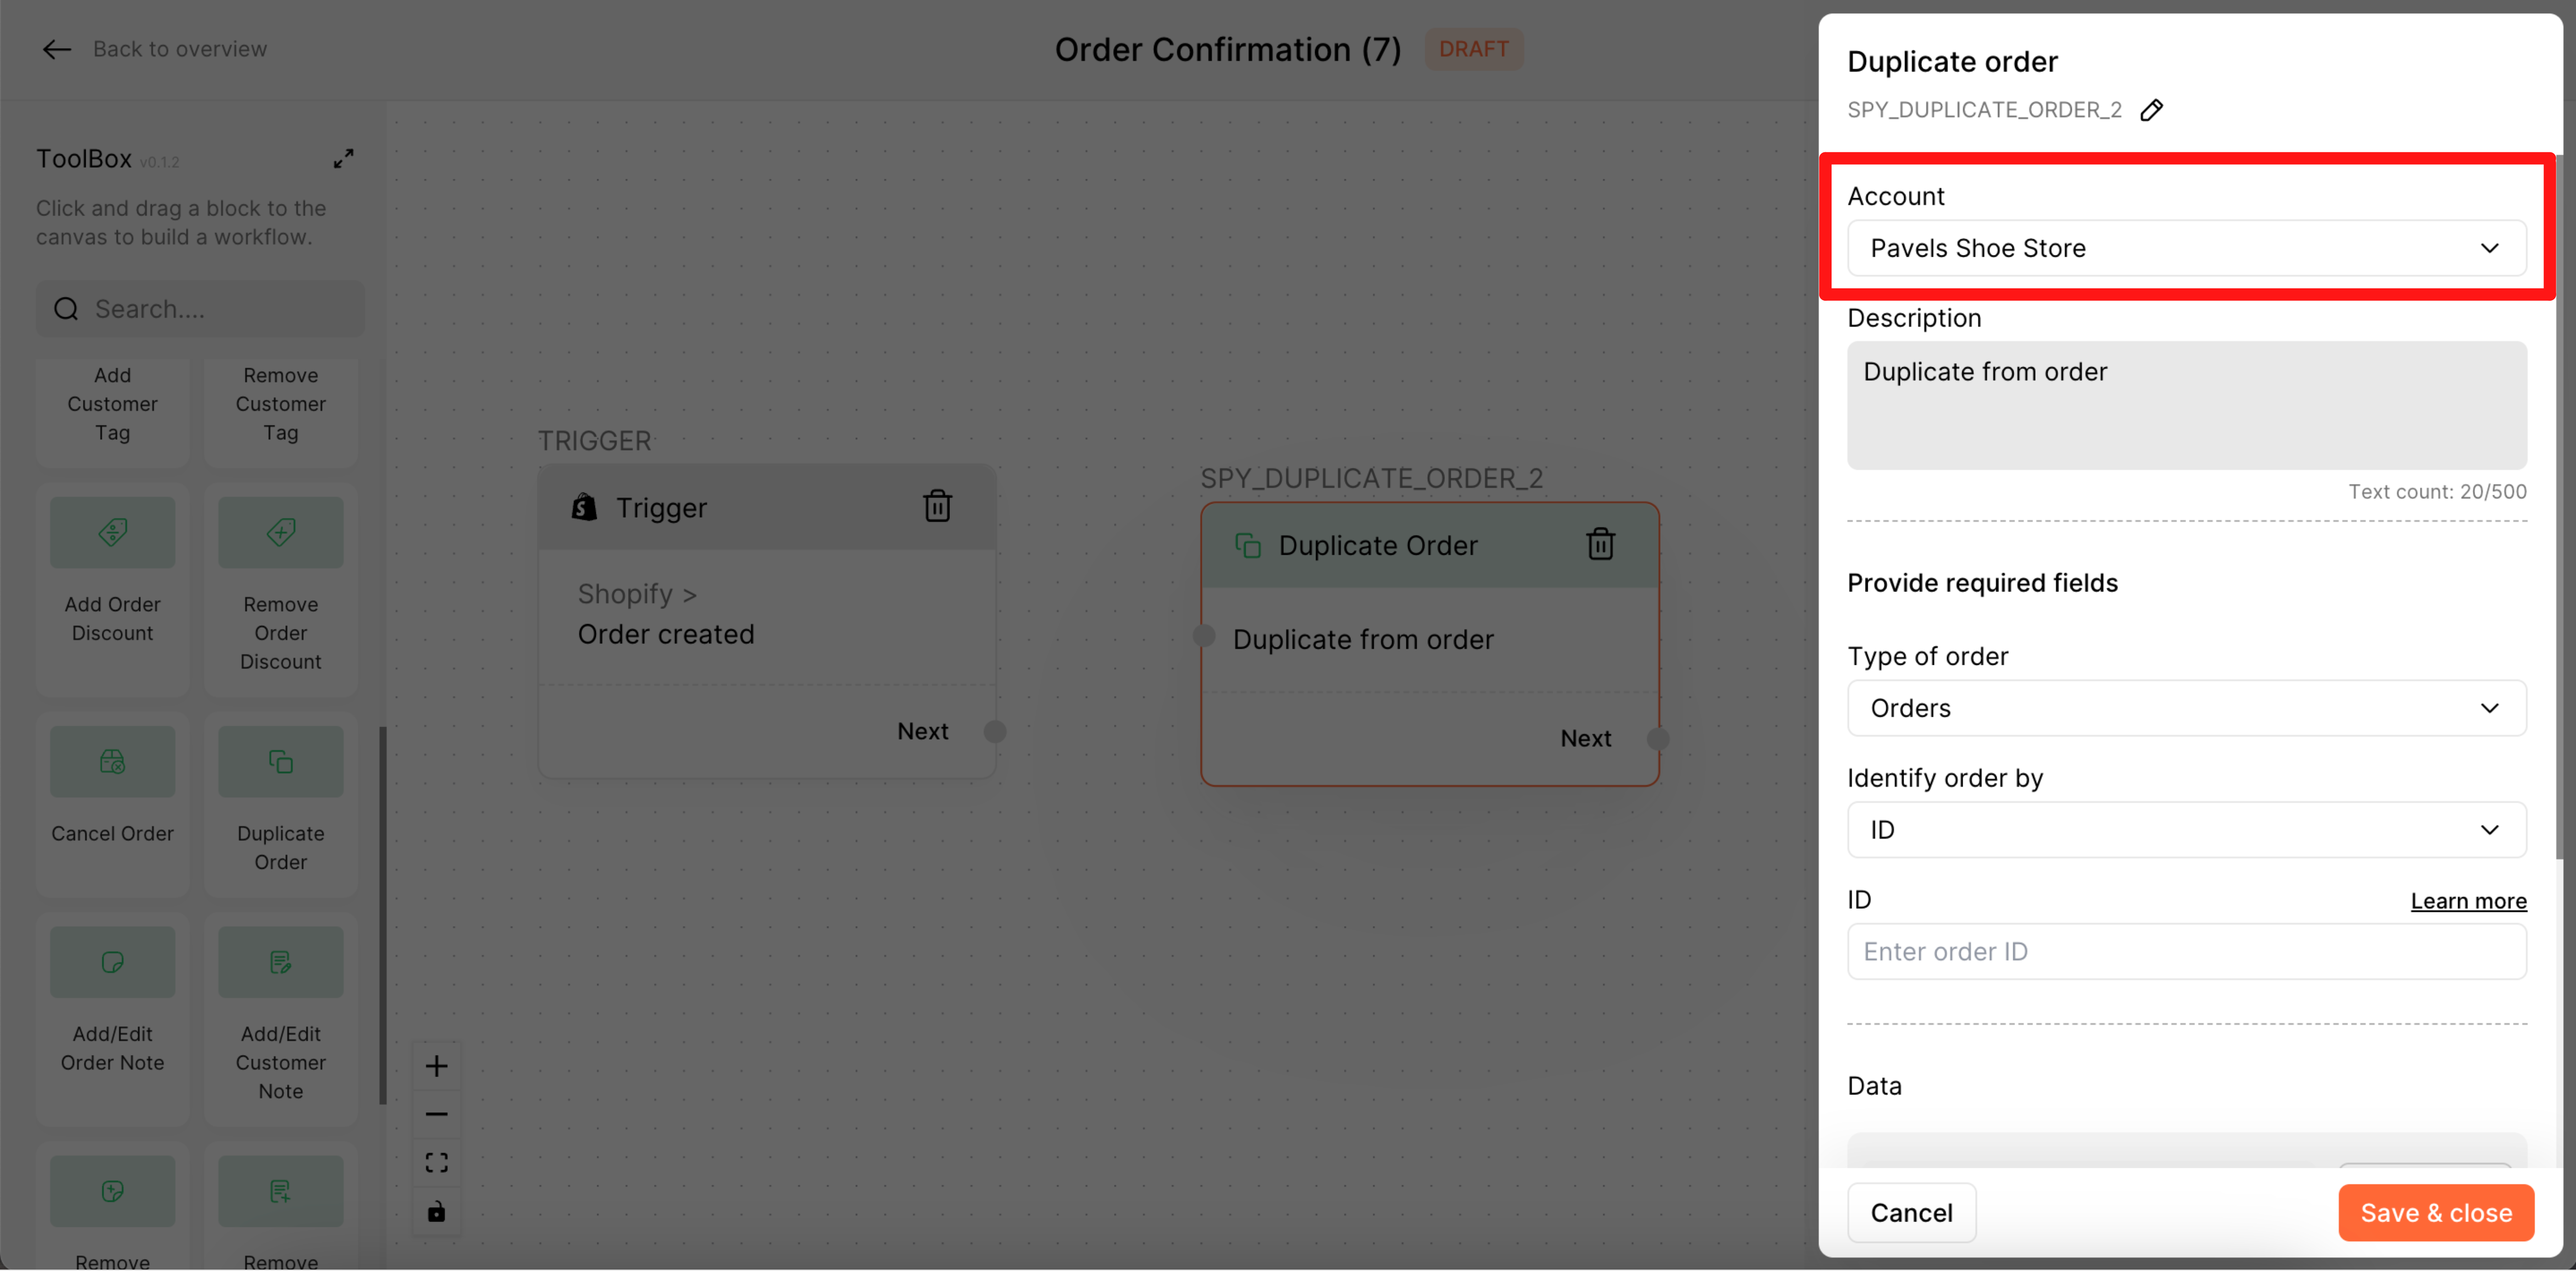The image size is (2576, 1271).
Task: Click Order Confirmation (7) title
Action: tap(1228, 49)
